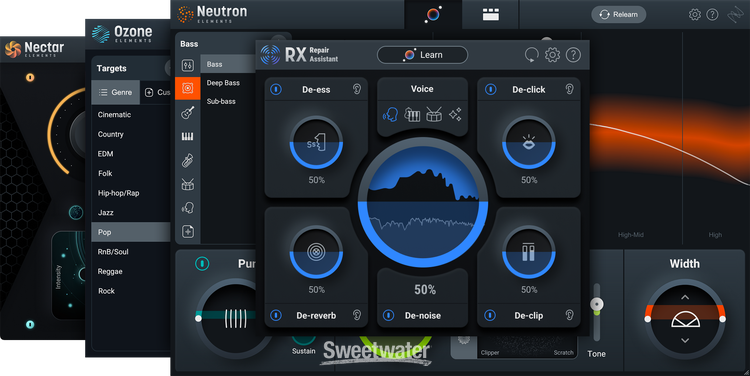Select the piano keys source icon in RX
The image size is (750, 376).
click(412, 115)
